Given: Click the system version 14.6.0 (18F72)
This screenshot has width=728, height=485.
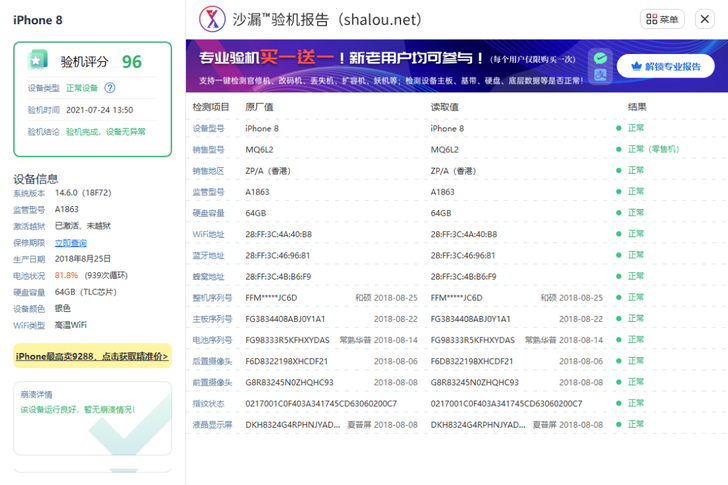Looking at the screenshot, I should tap(83, 193).
